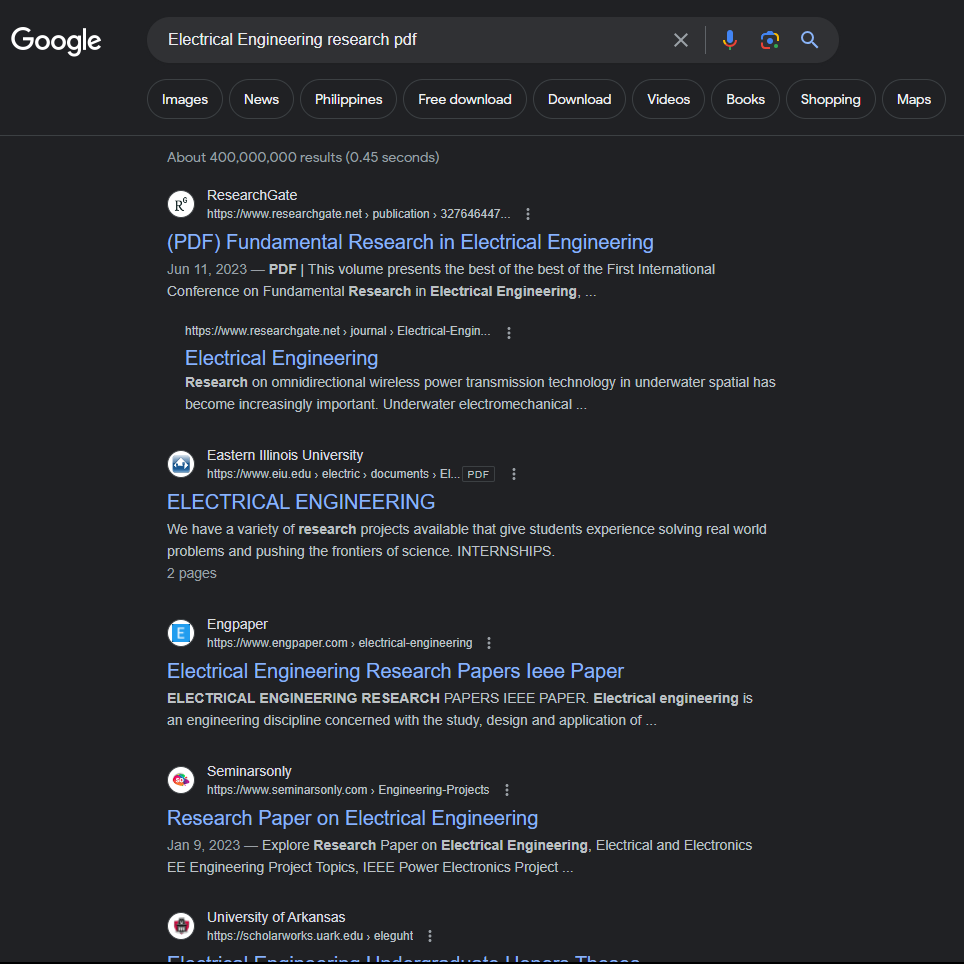Switch to the Maps filter tab
Screen dimensions: 964x964
point(914,99)
